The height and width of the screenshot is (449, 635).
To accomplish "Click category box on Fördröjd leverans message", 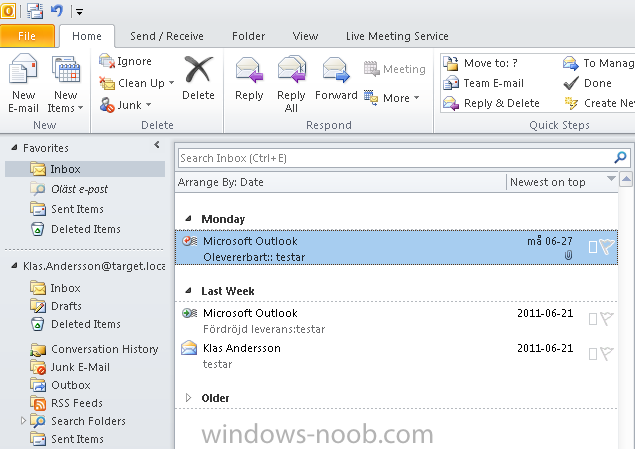I will coord(592,319).
